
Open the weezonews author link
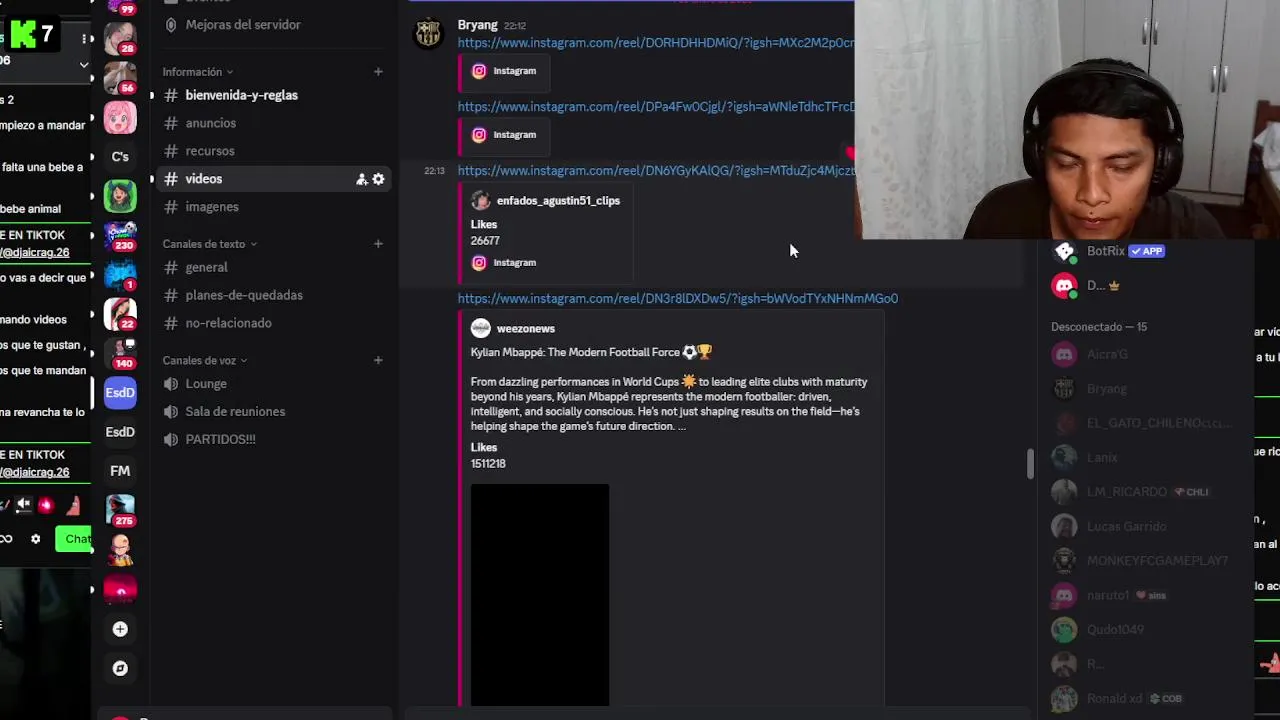[525, 328]
